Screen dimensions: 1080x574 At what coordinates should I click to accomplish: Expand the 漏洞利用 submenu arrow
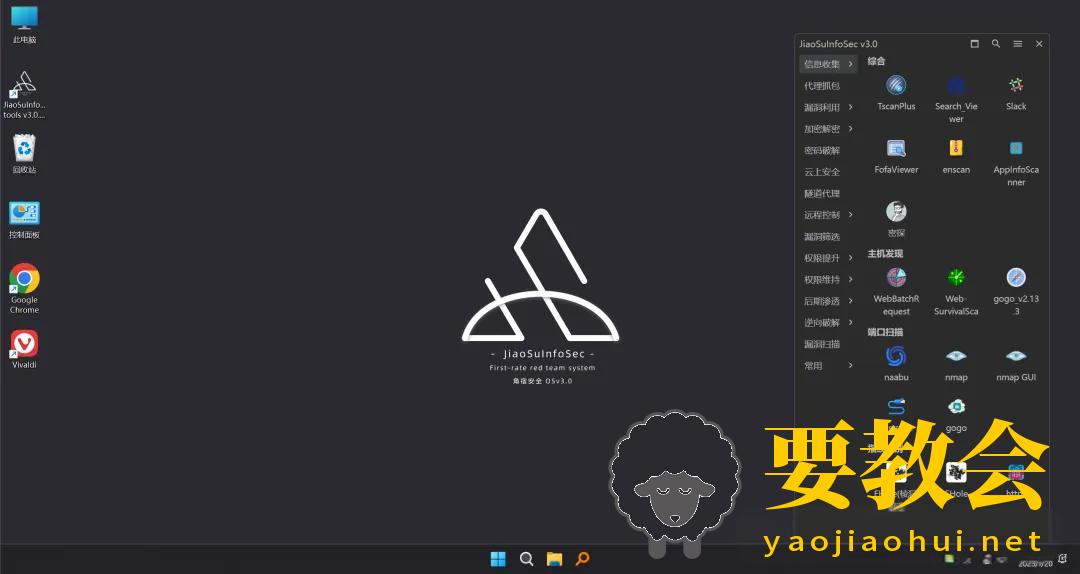[x=851, y=107]
